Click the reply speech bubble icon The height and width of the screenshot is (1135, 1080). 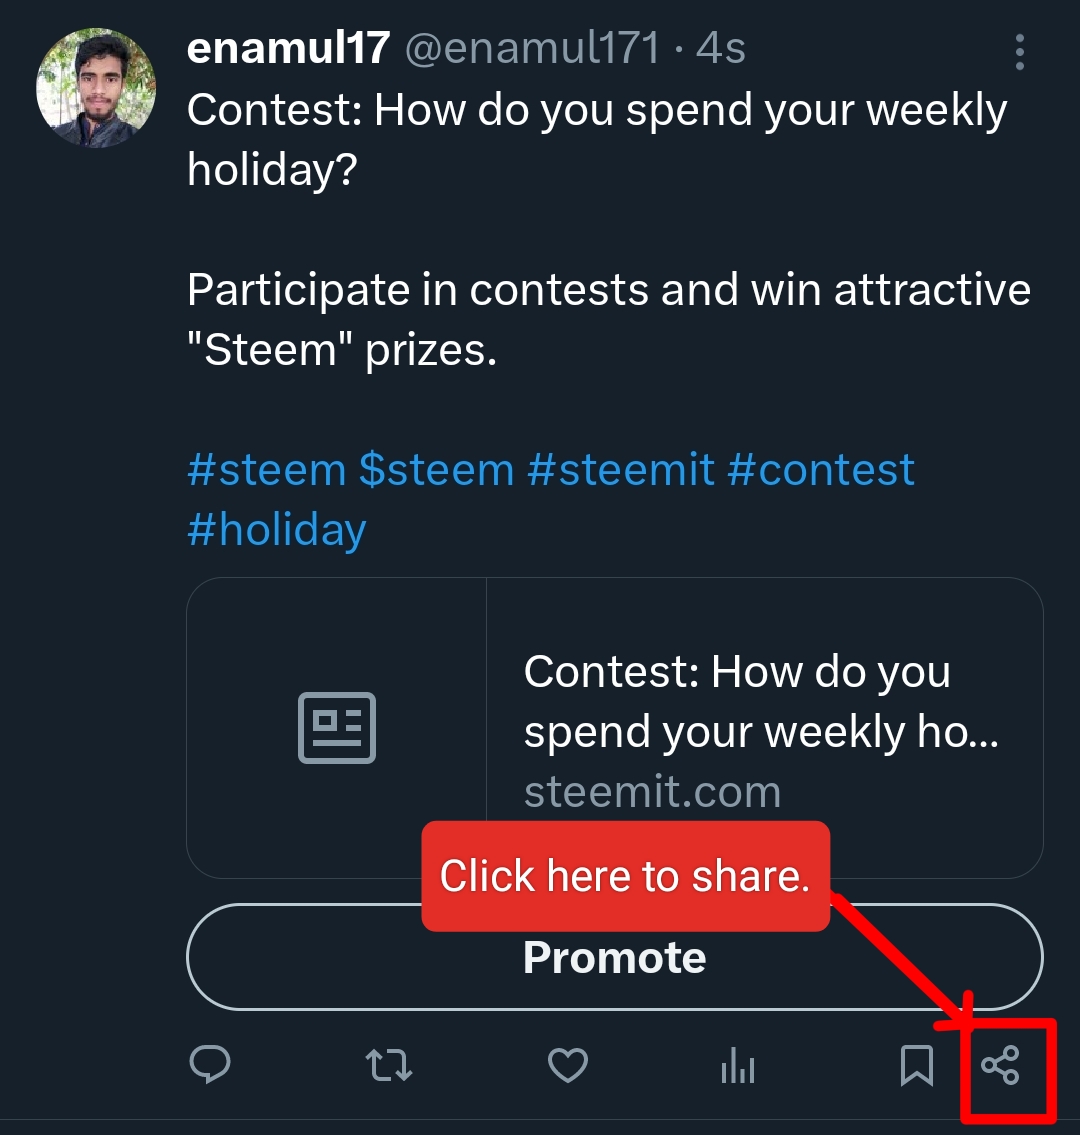(210, 1065)
